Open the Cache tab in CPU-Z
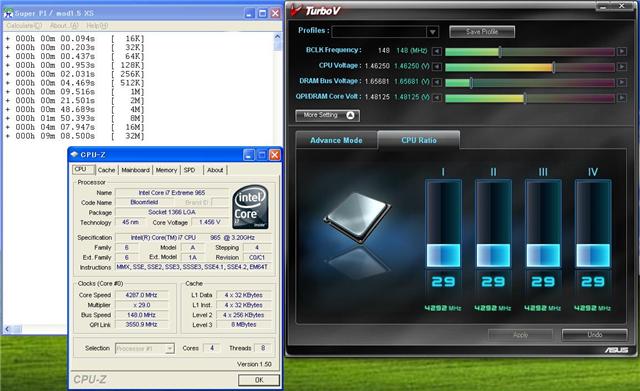Viewport: 640px width, 391px height. click(107, 170)
